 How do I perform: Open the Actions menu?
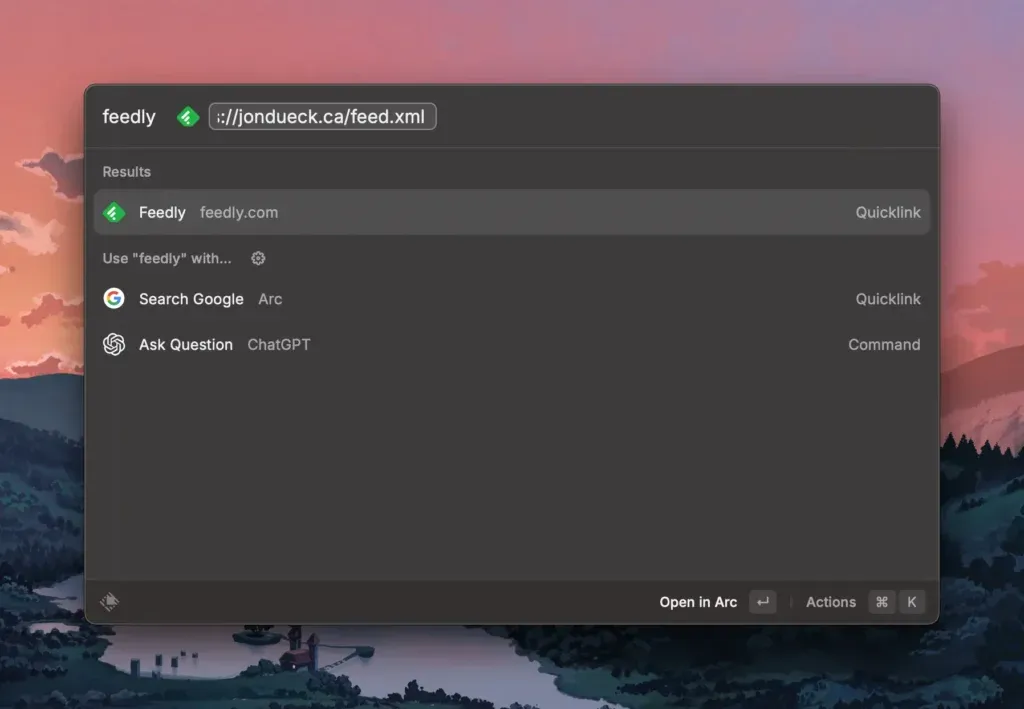tap(831, 602)
